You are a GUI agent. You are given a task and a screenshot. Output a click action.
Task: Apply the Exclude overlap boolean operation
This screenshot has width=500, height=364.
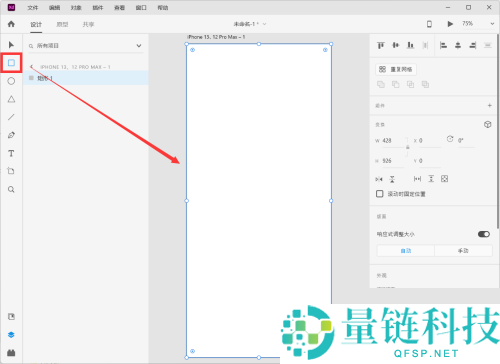(x=425, y=84)
